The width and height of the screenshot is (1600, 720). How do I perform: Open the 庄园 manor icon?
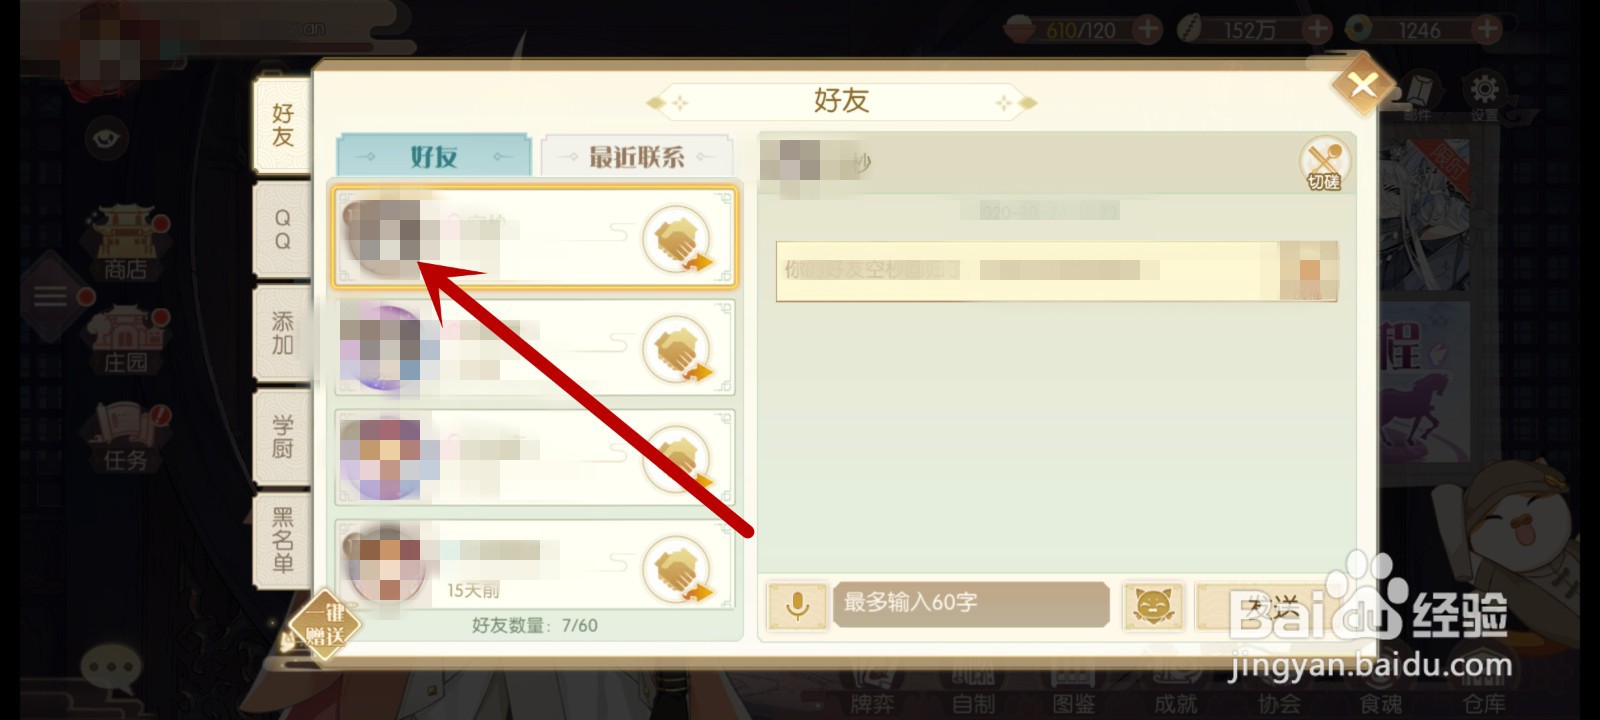click(x=125, y=340)
